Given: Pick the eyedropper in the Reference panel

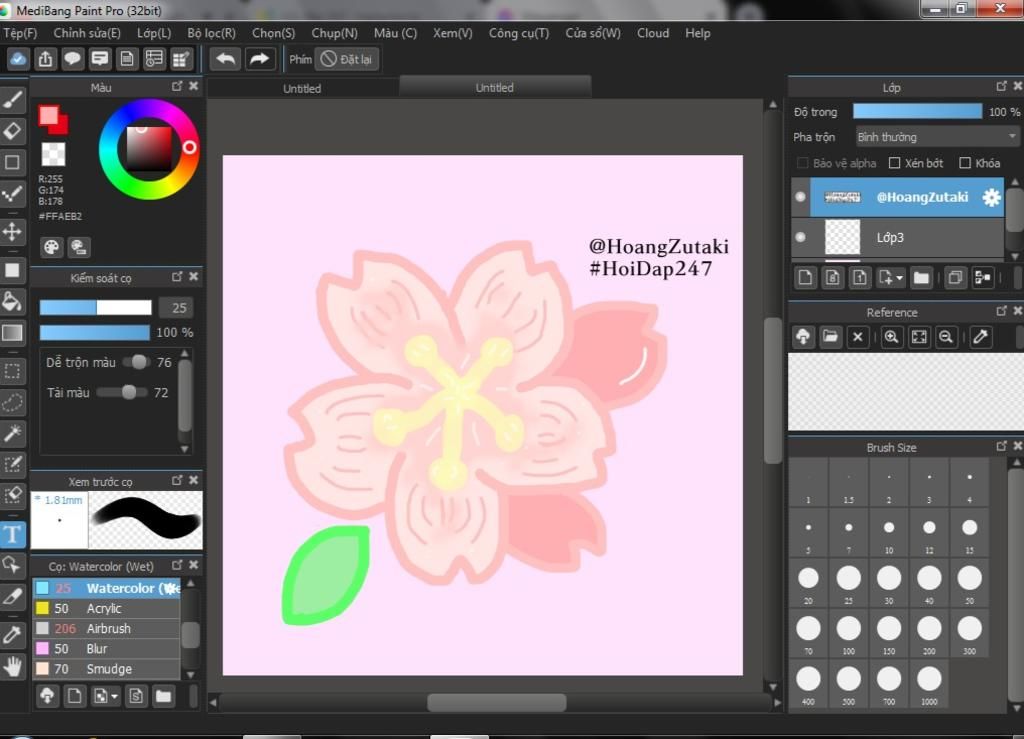Looking at the screenshot, I should click(980, 337).
